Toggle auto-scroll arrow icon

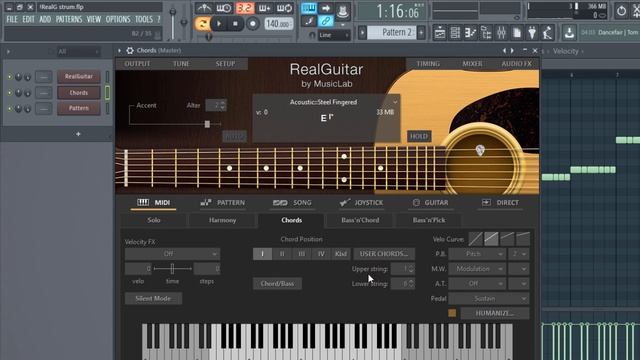point(326,8)
